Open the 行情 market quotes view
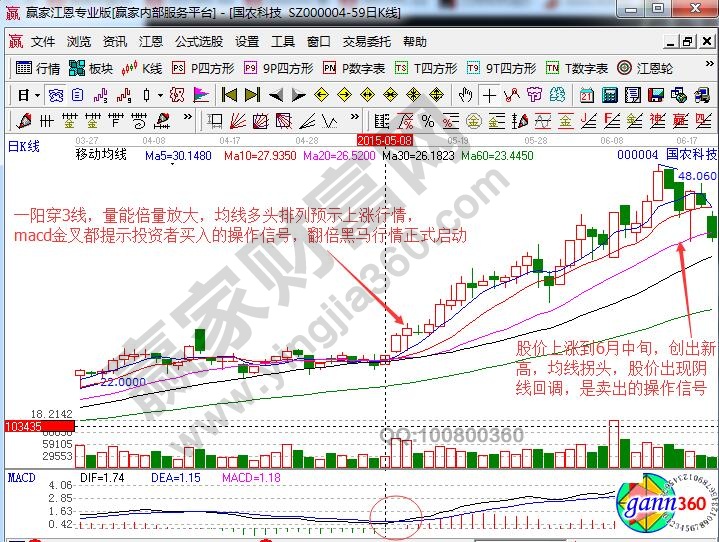 pos(39,69)
